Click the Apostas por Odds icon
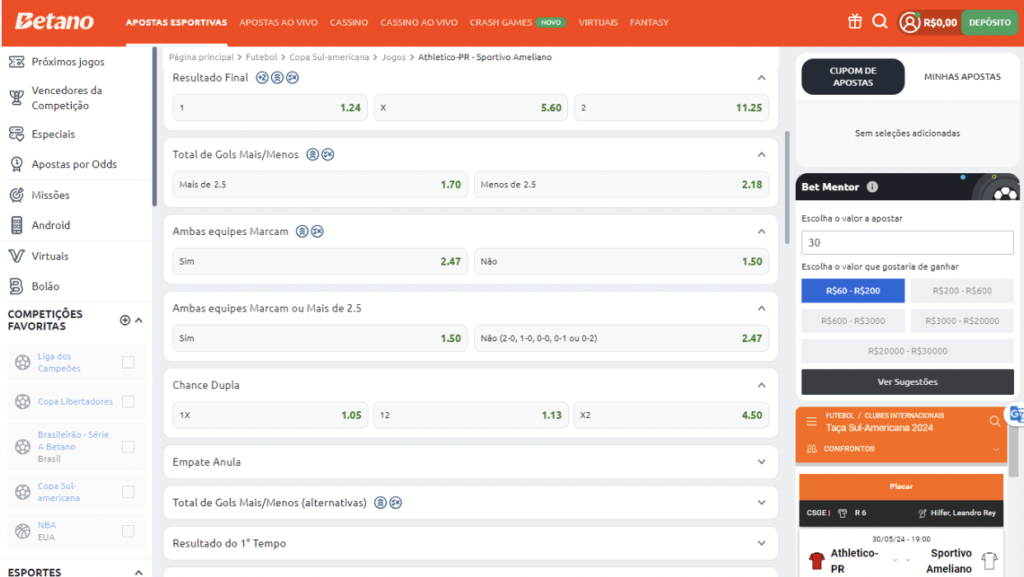 (16, 164)
